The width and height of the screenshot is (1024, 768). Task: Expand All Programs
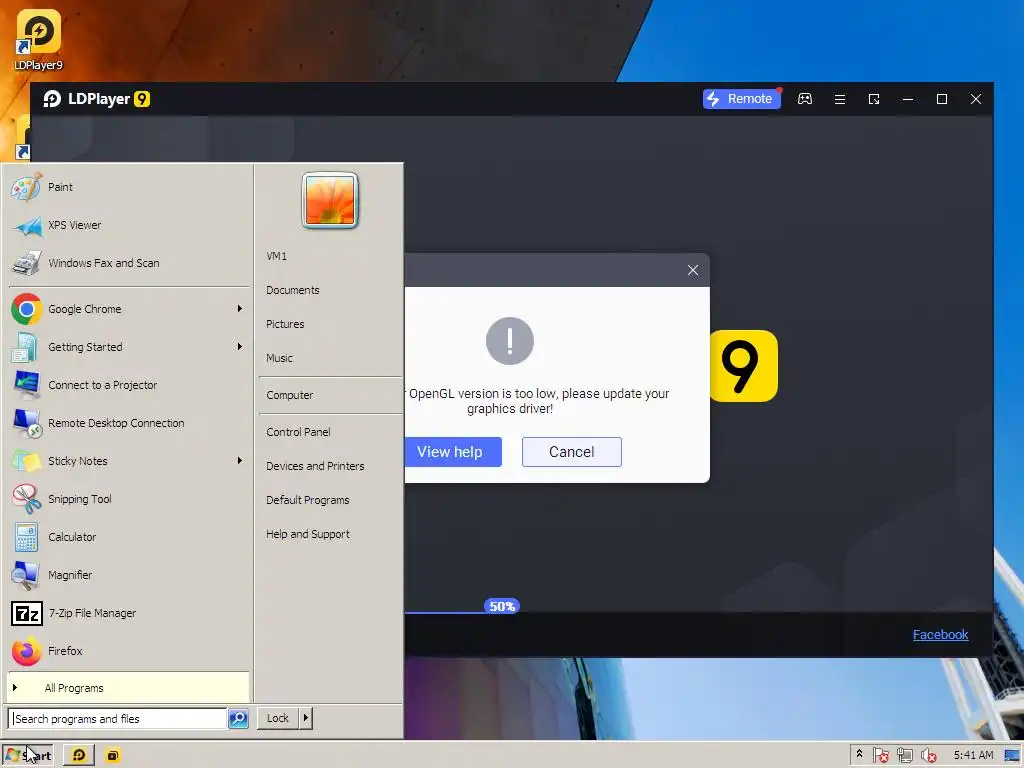(x=128, y=688)
